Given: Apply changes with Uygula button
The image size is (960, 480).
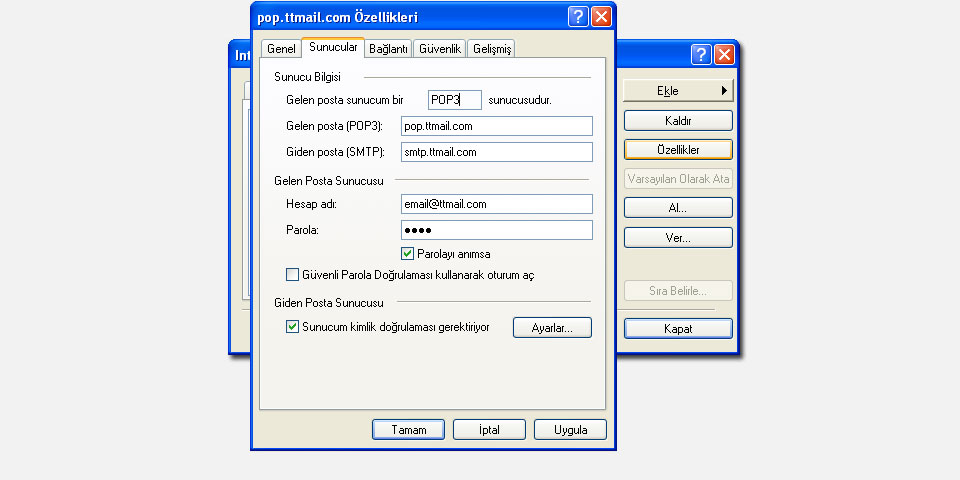Looking at the screenshot, I should point(571,430).
